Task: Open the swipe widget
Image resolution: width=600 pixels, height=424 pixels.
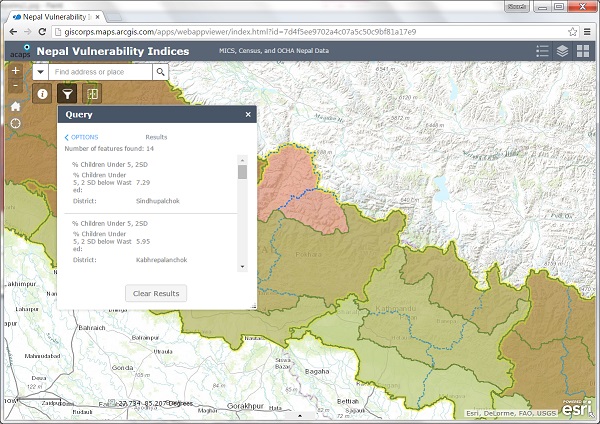Action: point(93,93)
